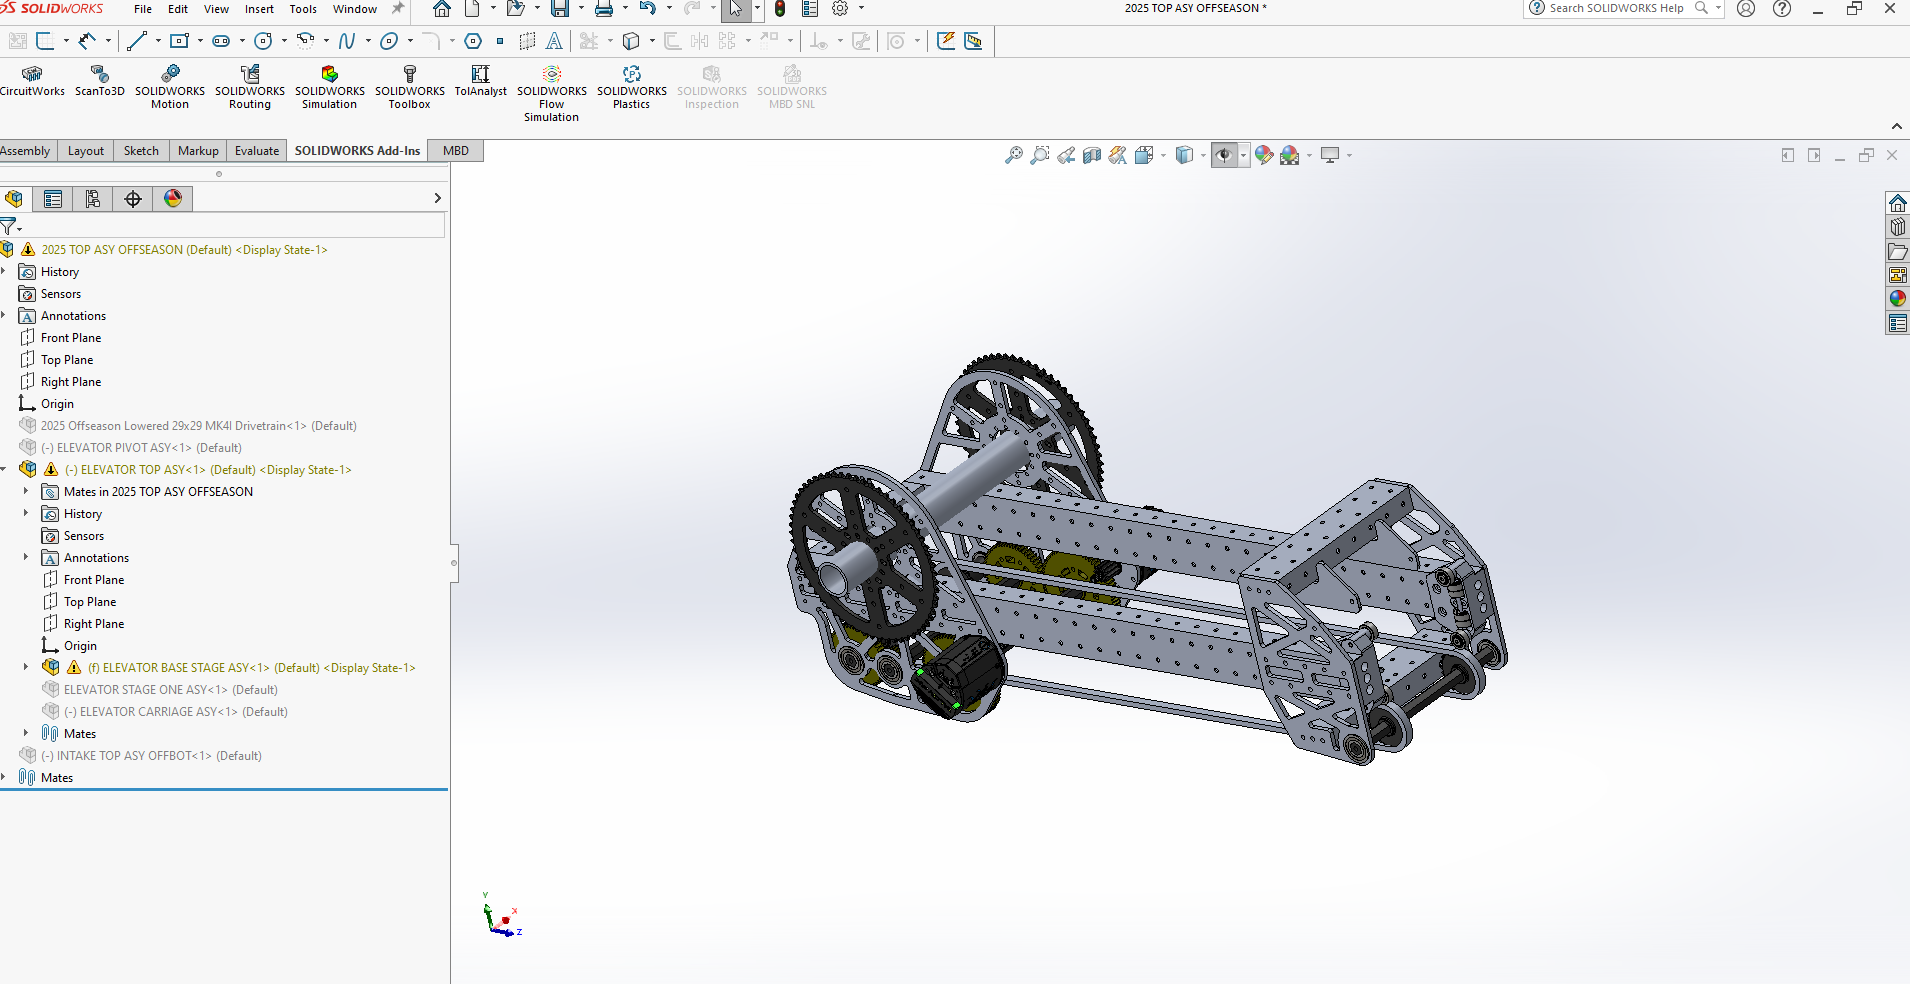
Task: Click the Rebuild traffic light icon
Action: tap(780, 9)
